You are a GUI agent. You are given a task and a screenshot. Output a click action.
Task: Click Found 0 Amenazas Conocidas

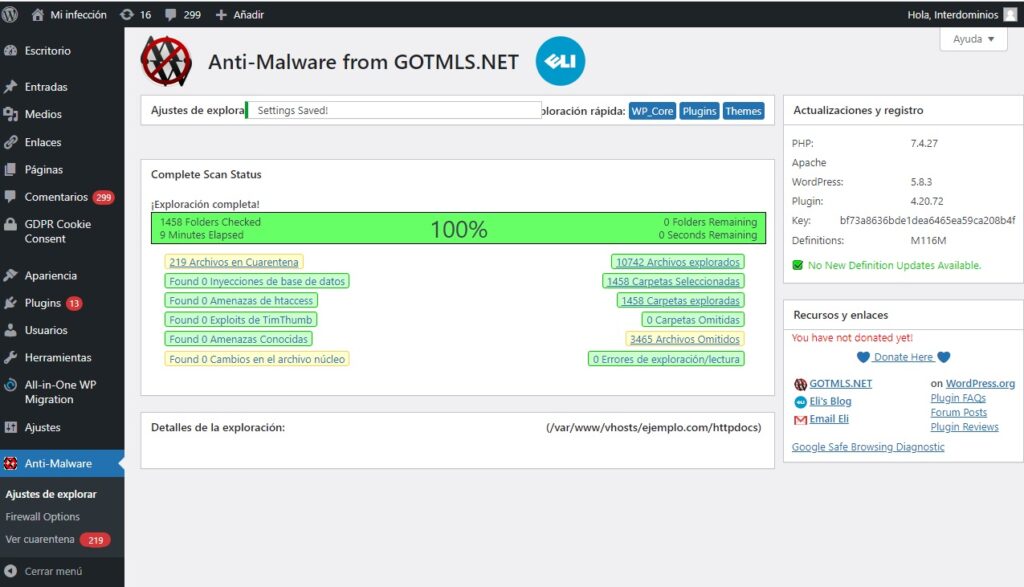pos(238,340)
